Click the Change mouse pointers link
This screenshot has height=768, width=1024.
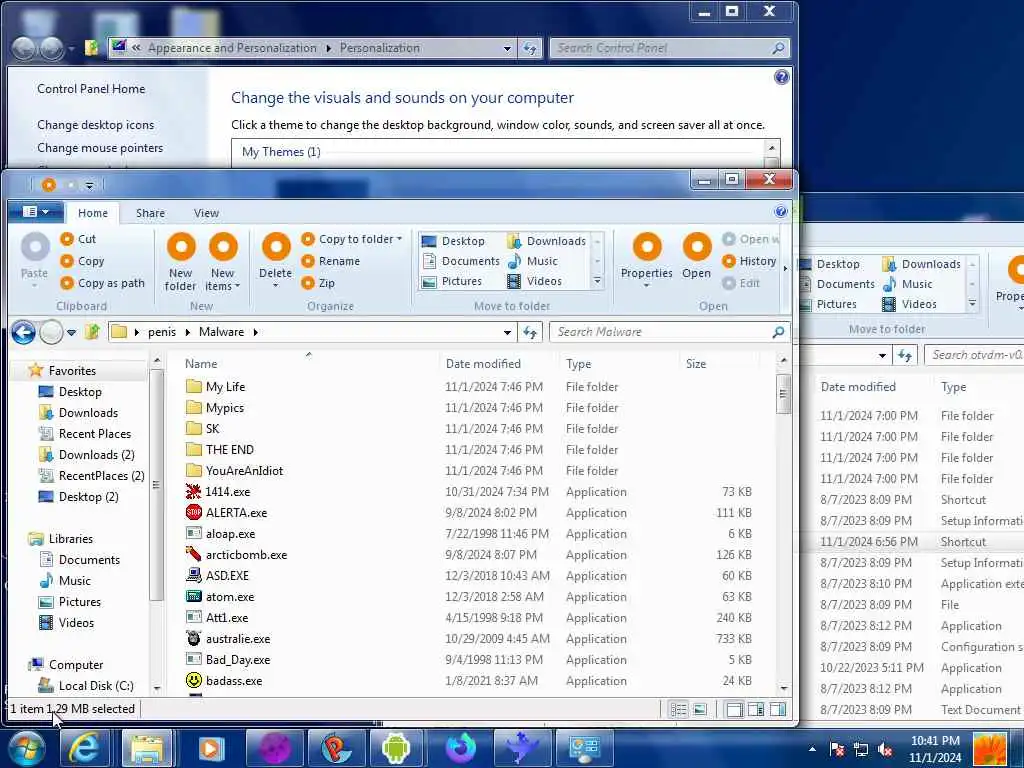100,148
